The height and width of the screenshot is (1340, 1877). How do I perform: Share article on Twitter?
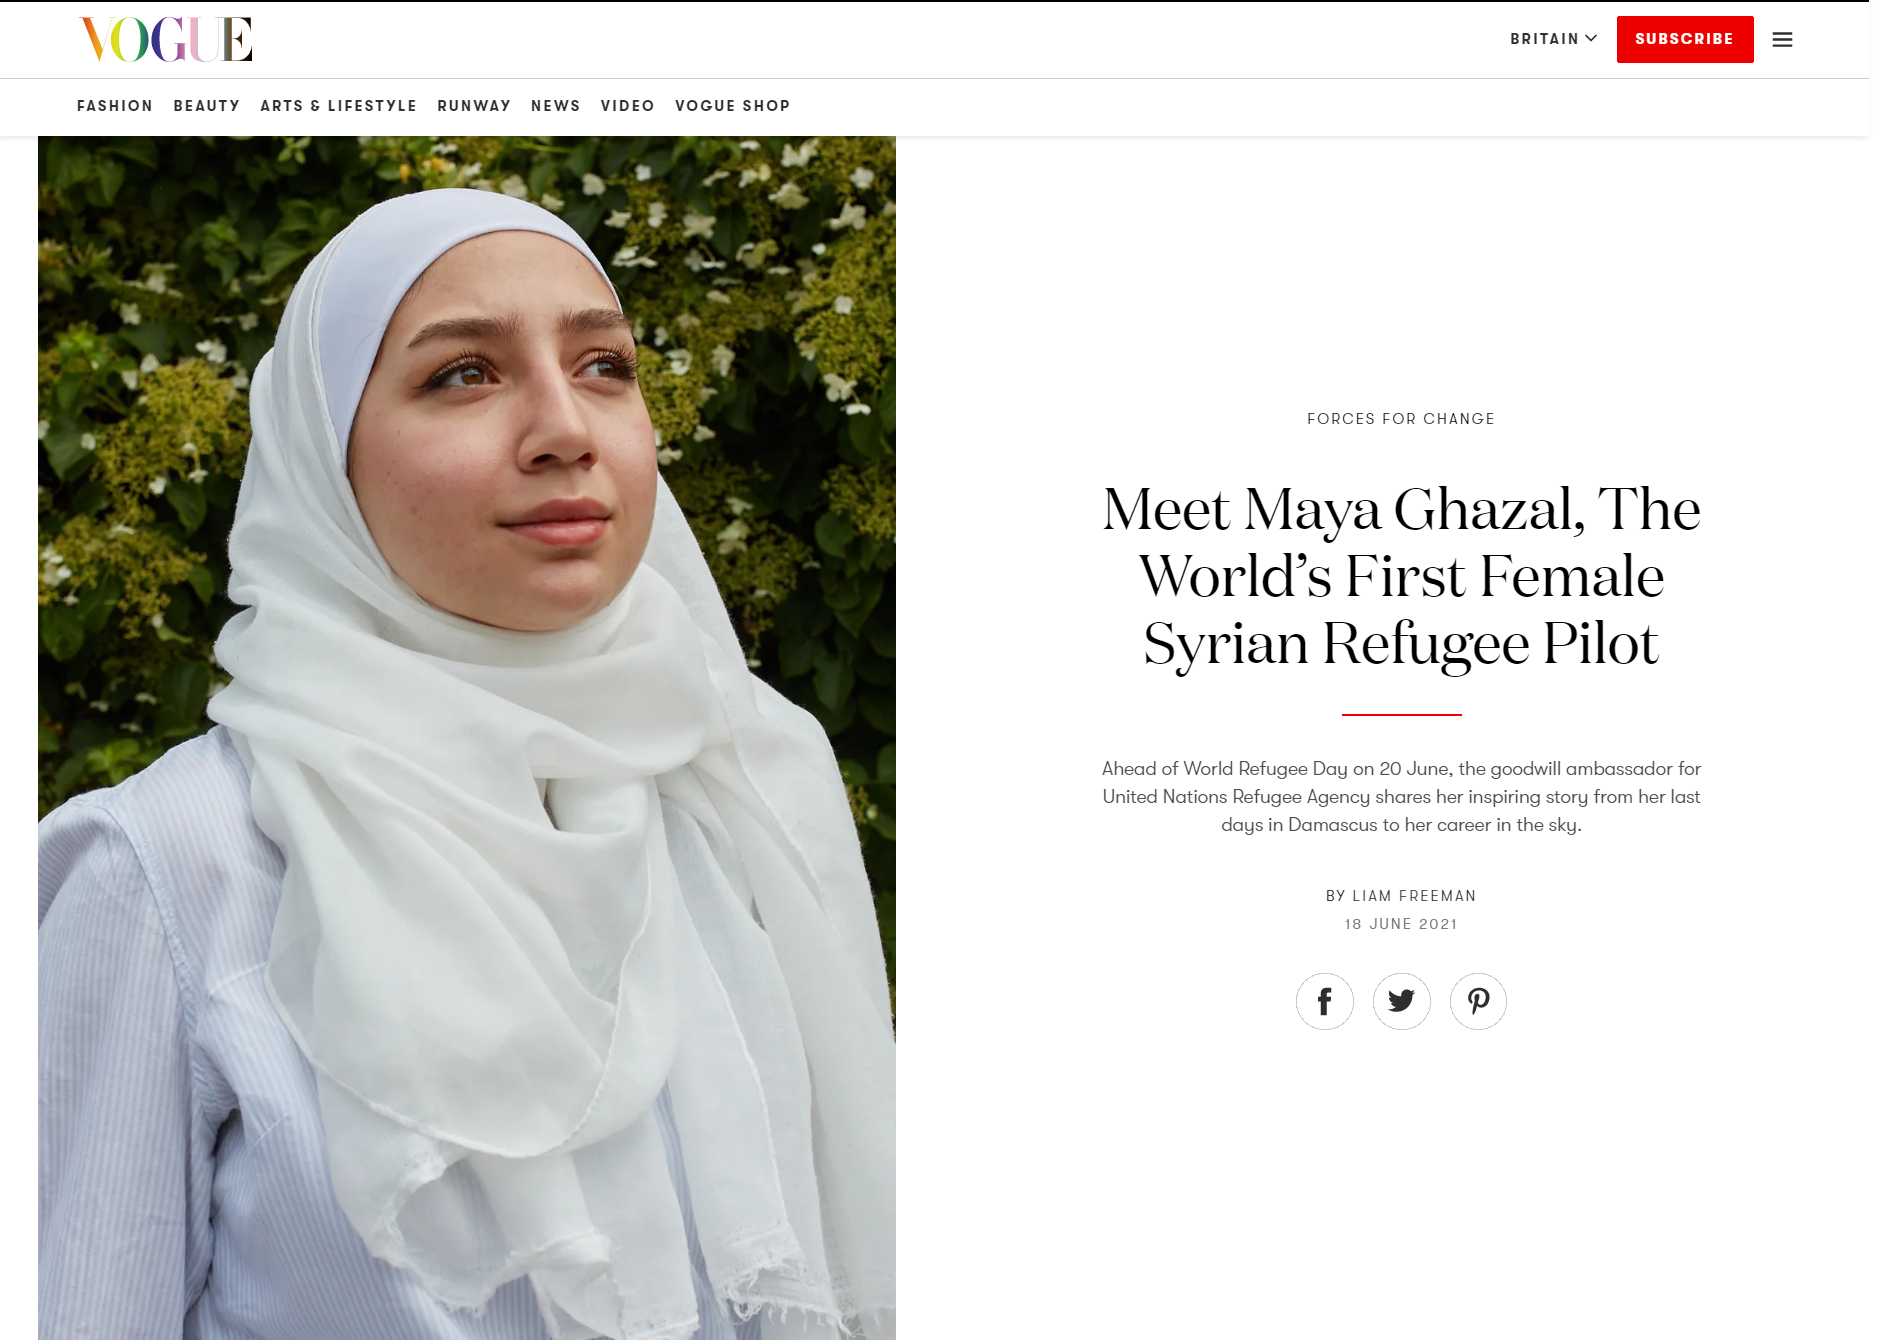[1401, 1001]
